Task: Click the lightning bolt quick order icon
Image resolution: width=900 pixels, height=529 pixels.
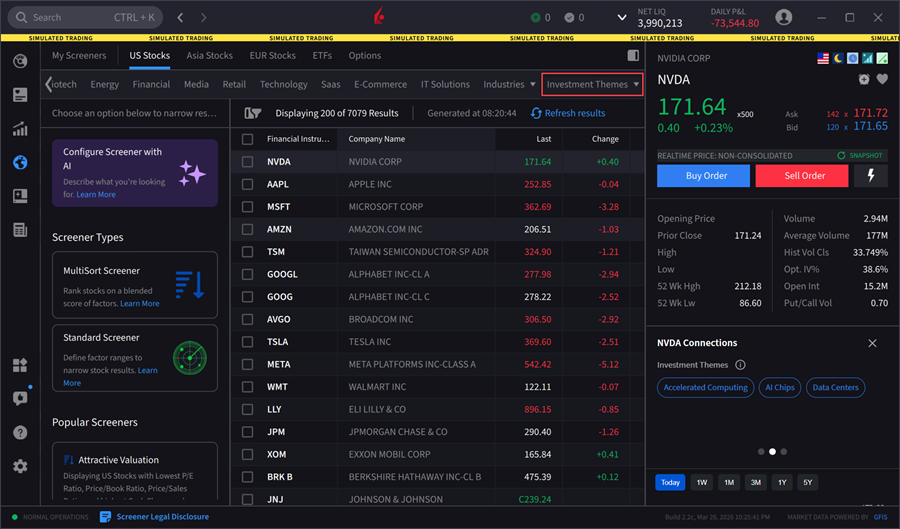Action: pos(870,175)
